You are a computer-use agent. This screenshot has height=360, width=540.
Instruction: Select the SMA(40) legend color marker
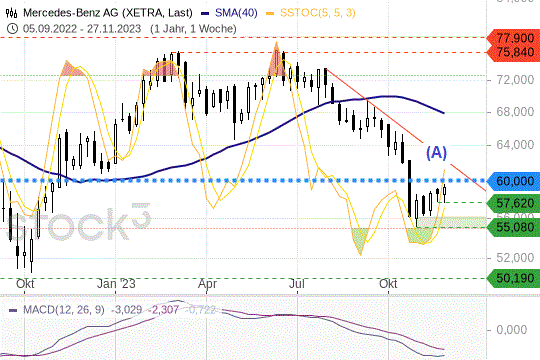(205, 14)
